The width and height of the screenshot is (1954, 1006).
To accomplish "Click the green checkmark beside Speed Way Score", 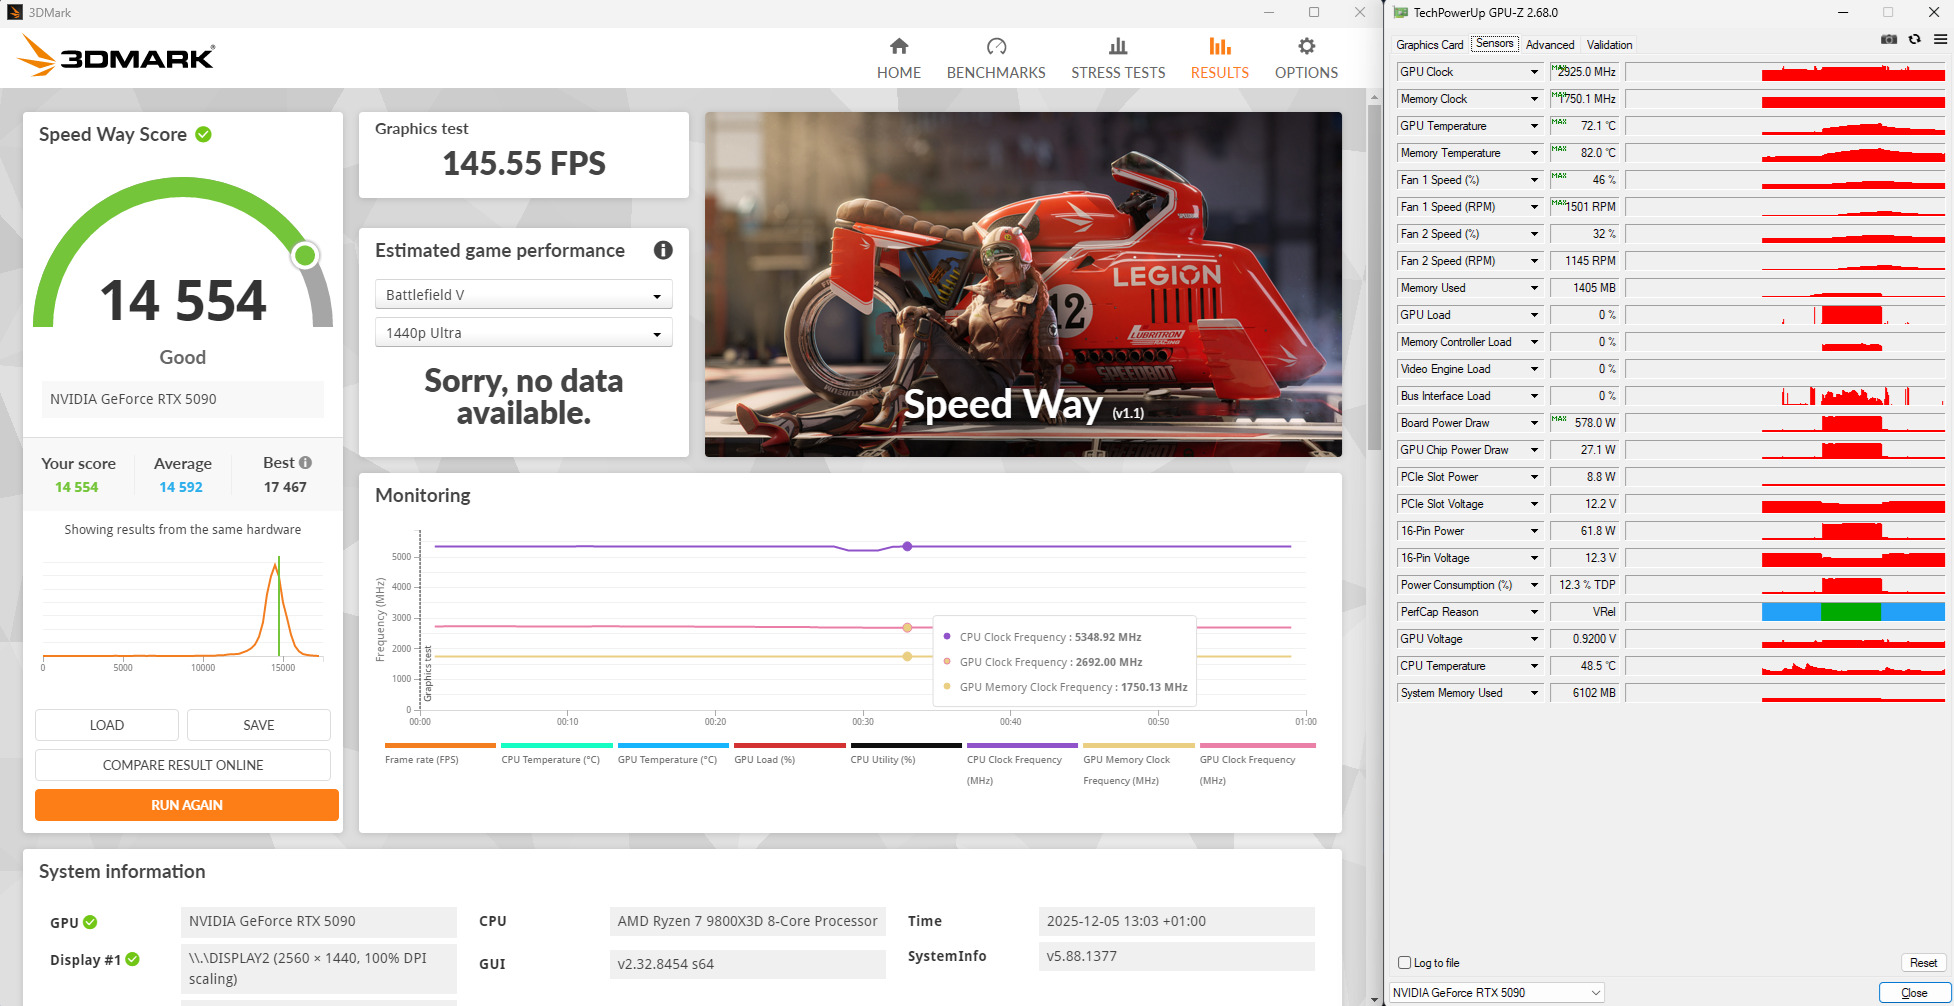I will (203, 134).
